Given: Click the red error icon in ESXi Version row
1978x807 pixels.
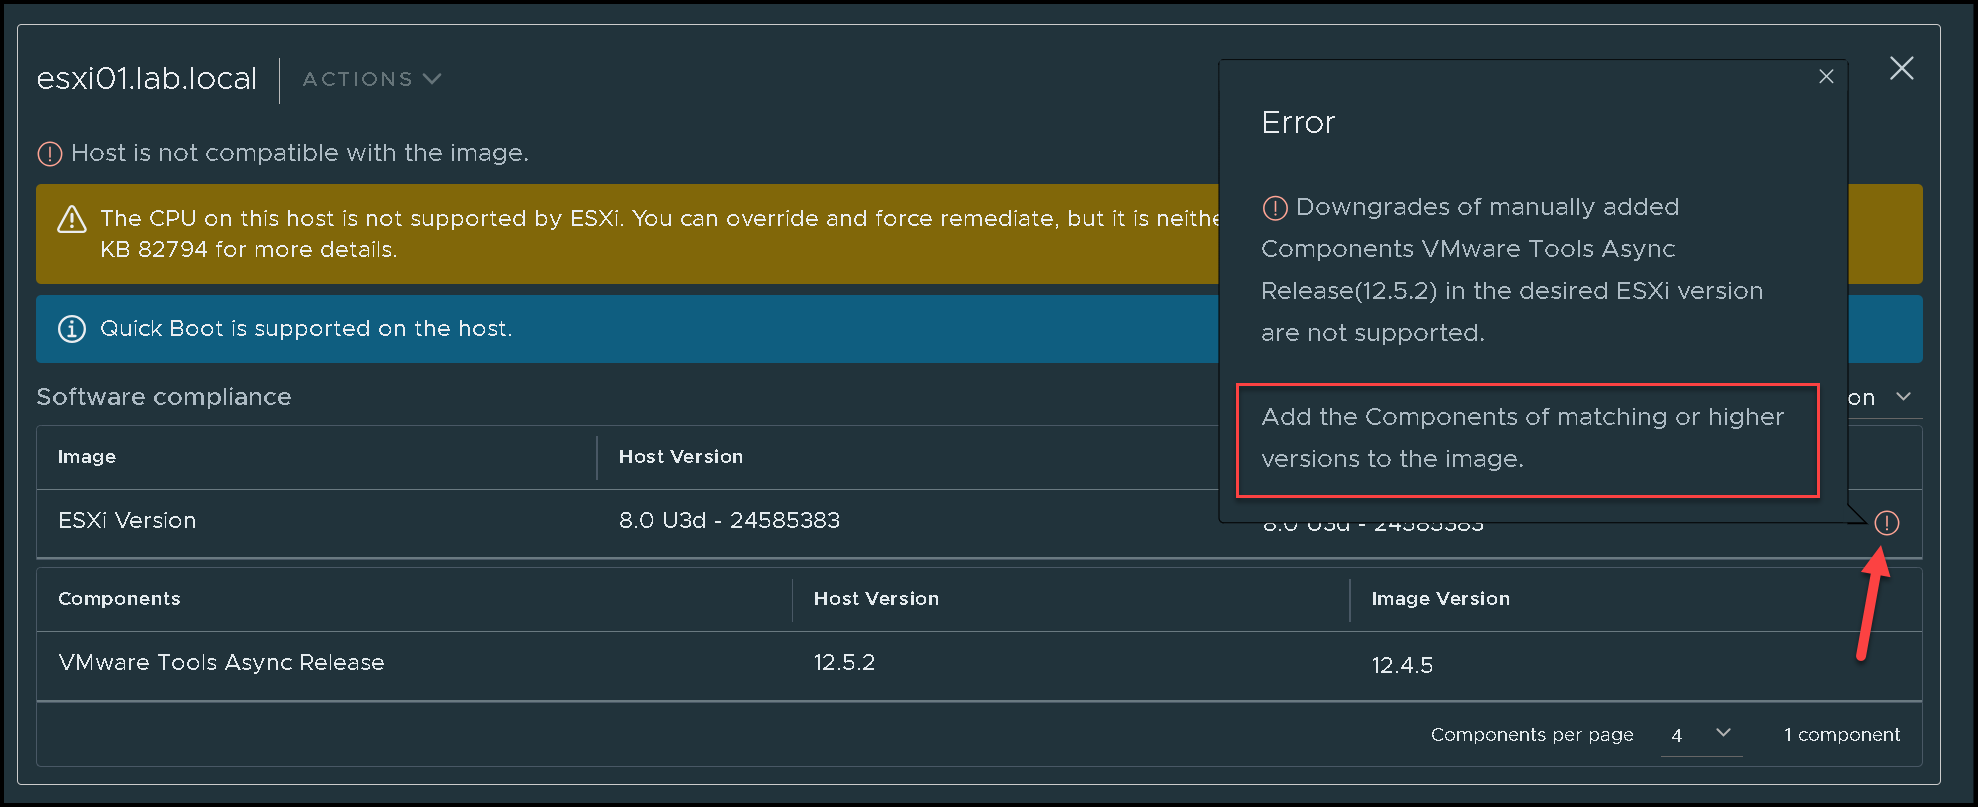Looking at the screenshot, I should 1886,523.
